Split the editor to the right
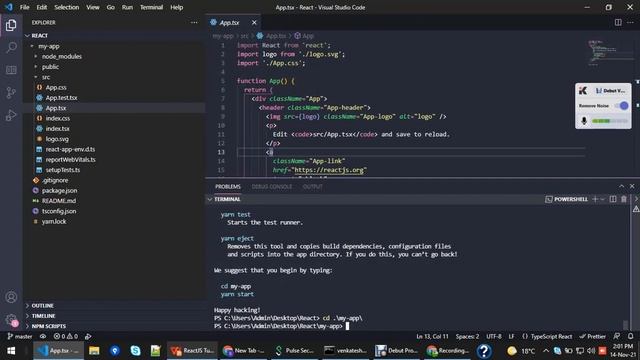The height and width of the screenshot is (360, 640). coord(618,22)
